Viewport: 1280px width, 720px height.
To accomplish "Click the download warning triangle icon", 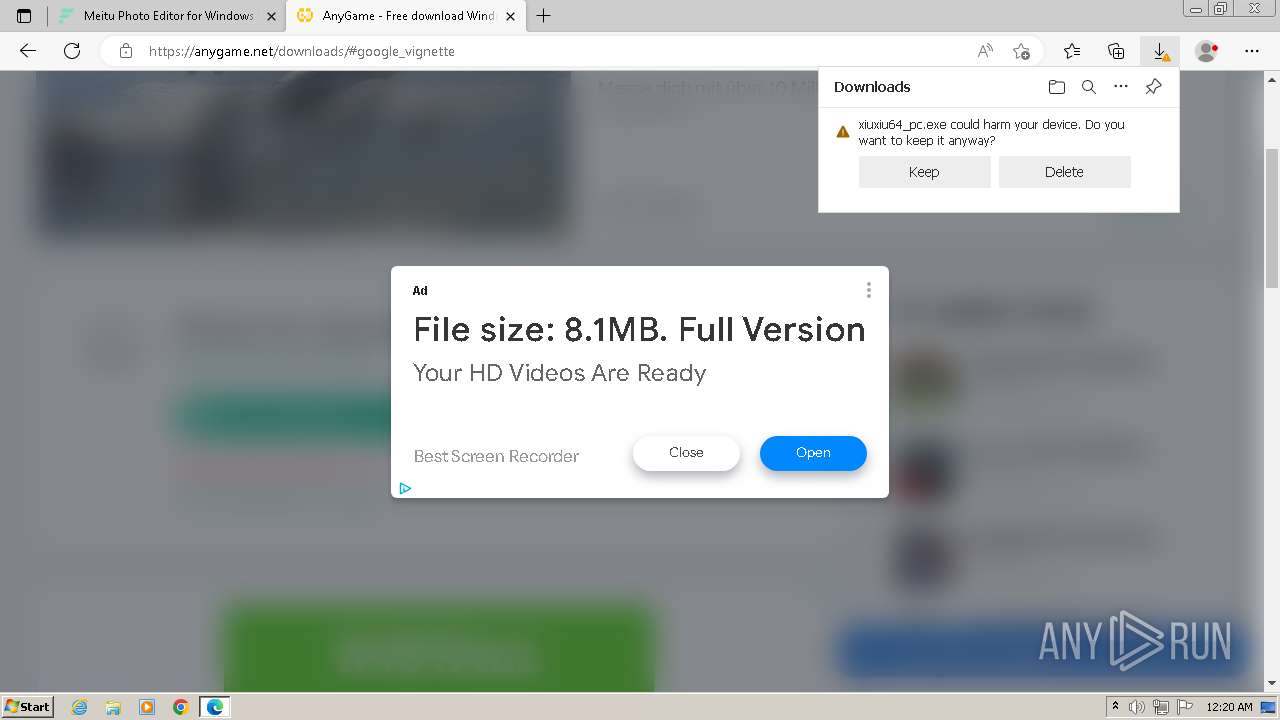I will coord(843,131).
